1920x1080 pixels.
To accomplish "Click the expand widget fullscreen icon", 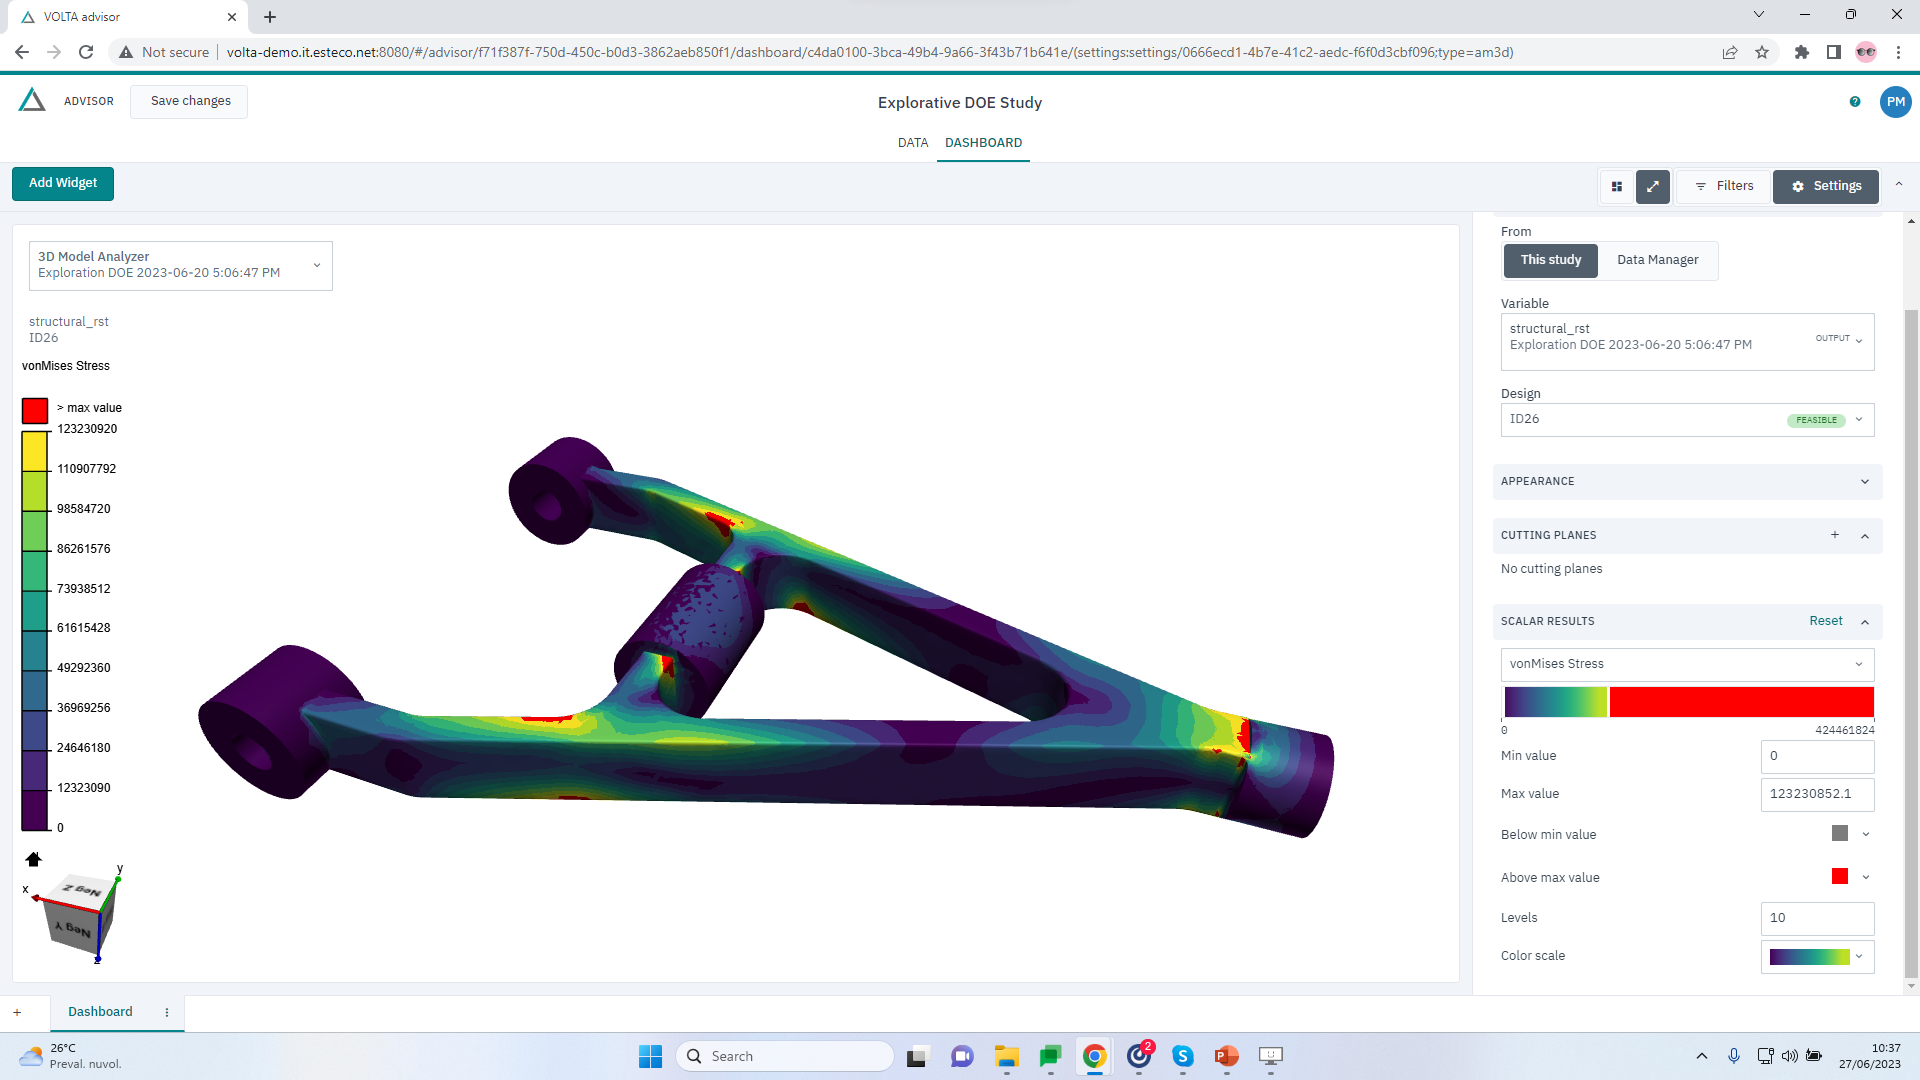I will pyautogui.click(x=1653, y=186).
